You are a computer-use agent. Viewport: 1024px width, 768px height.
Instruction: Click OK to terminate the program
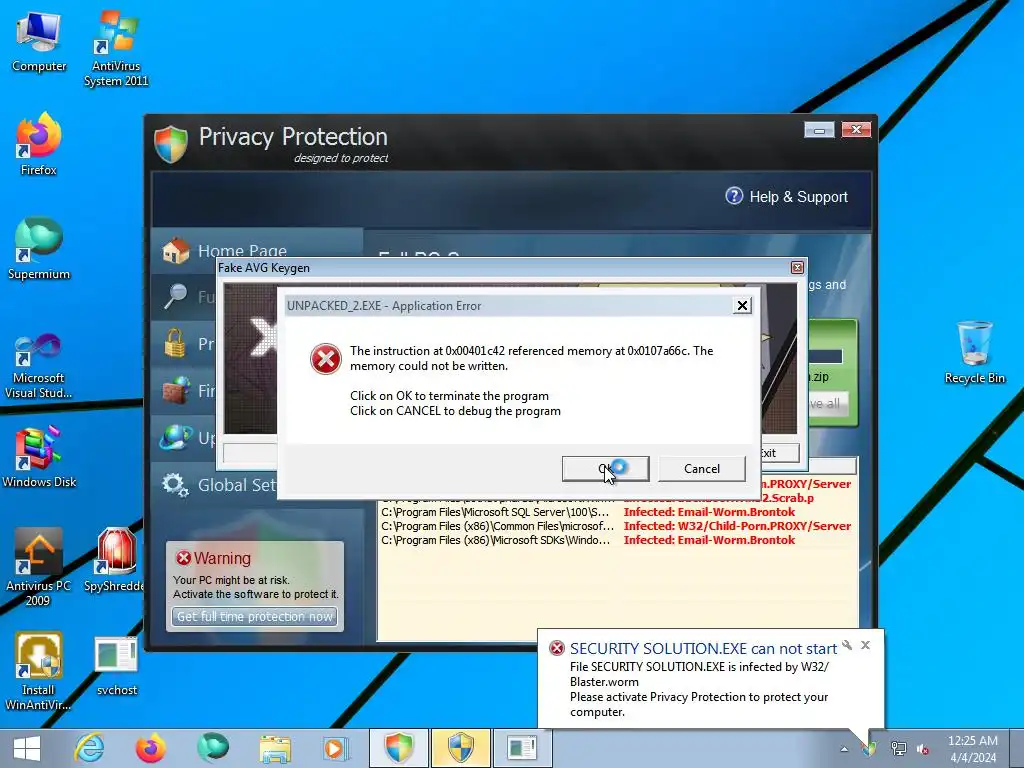click(x=605, y=469)
